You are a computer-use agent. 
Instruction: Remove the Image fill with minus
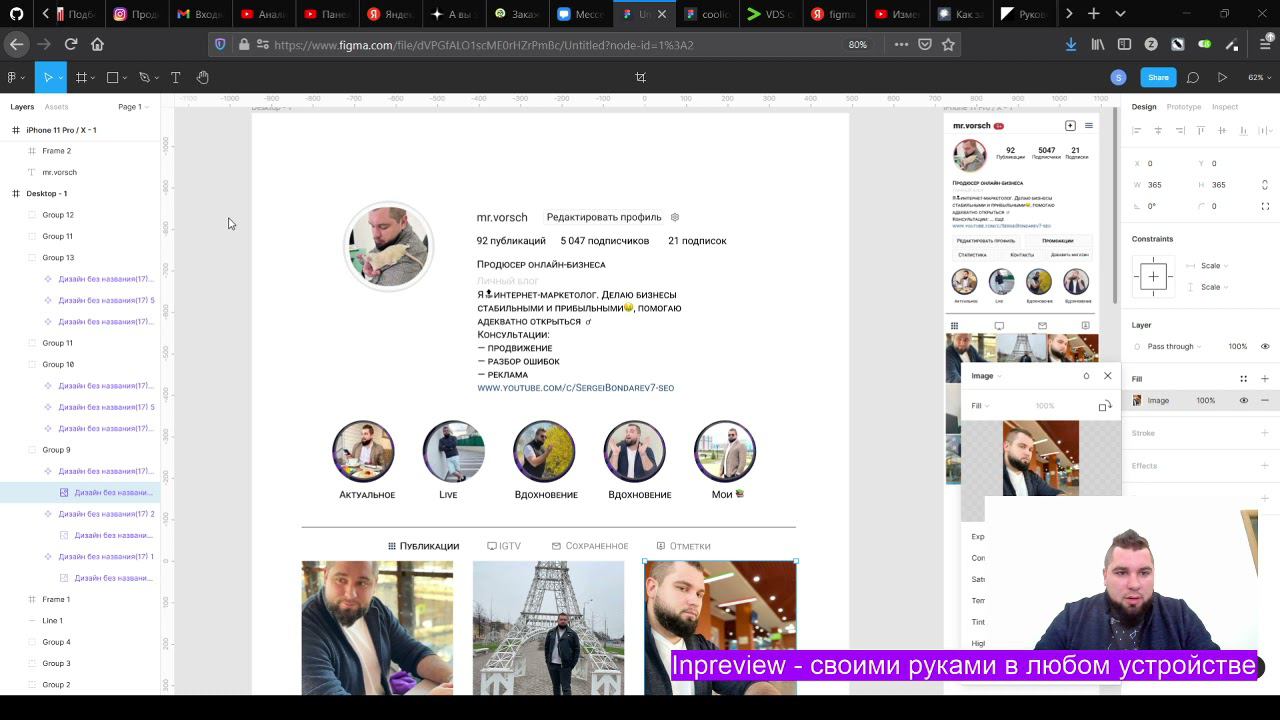tap(1265, 400)
